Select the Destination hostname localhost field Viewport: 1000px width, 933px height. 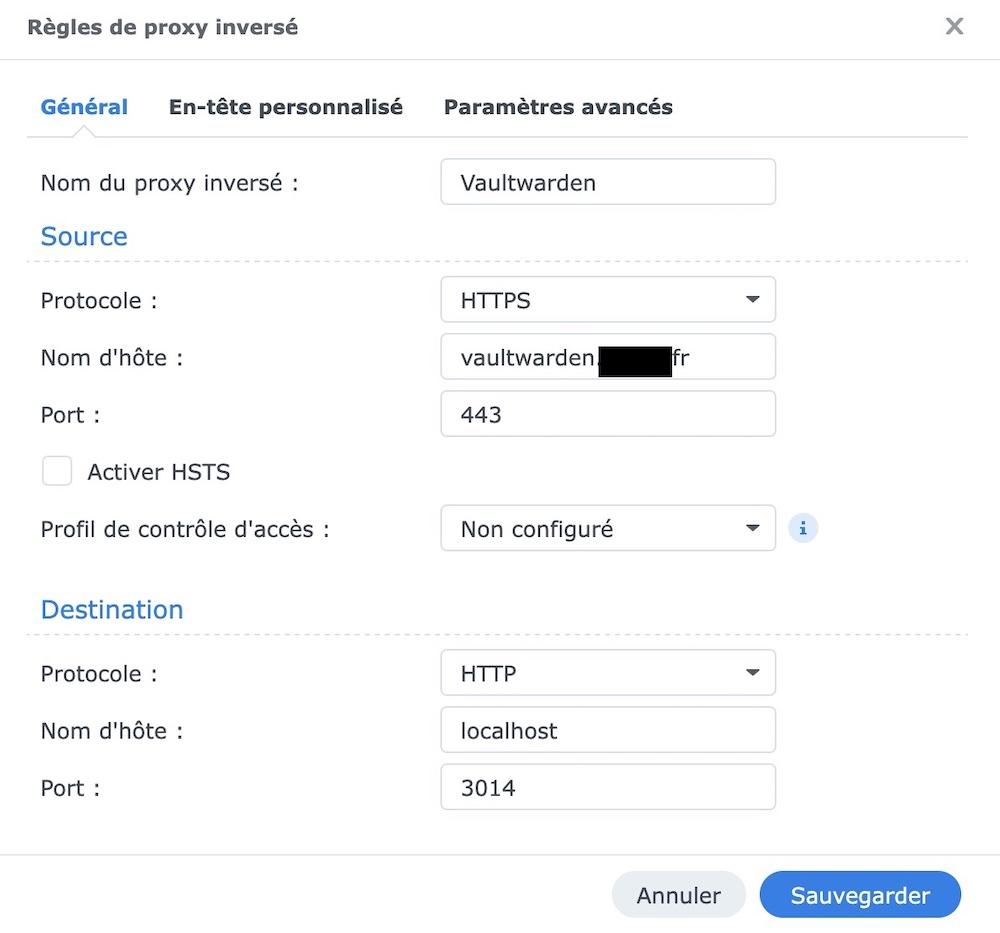pyautogui.click(x=607, y=730)
